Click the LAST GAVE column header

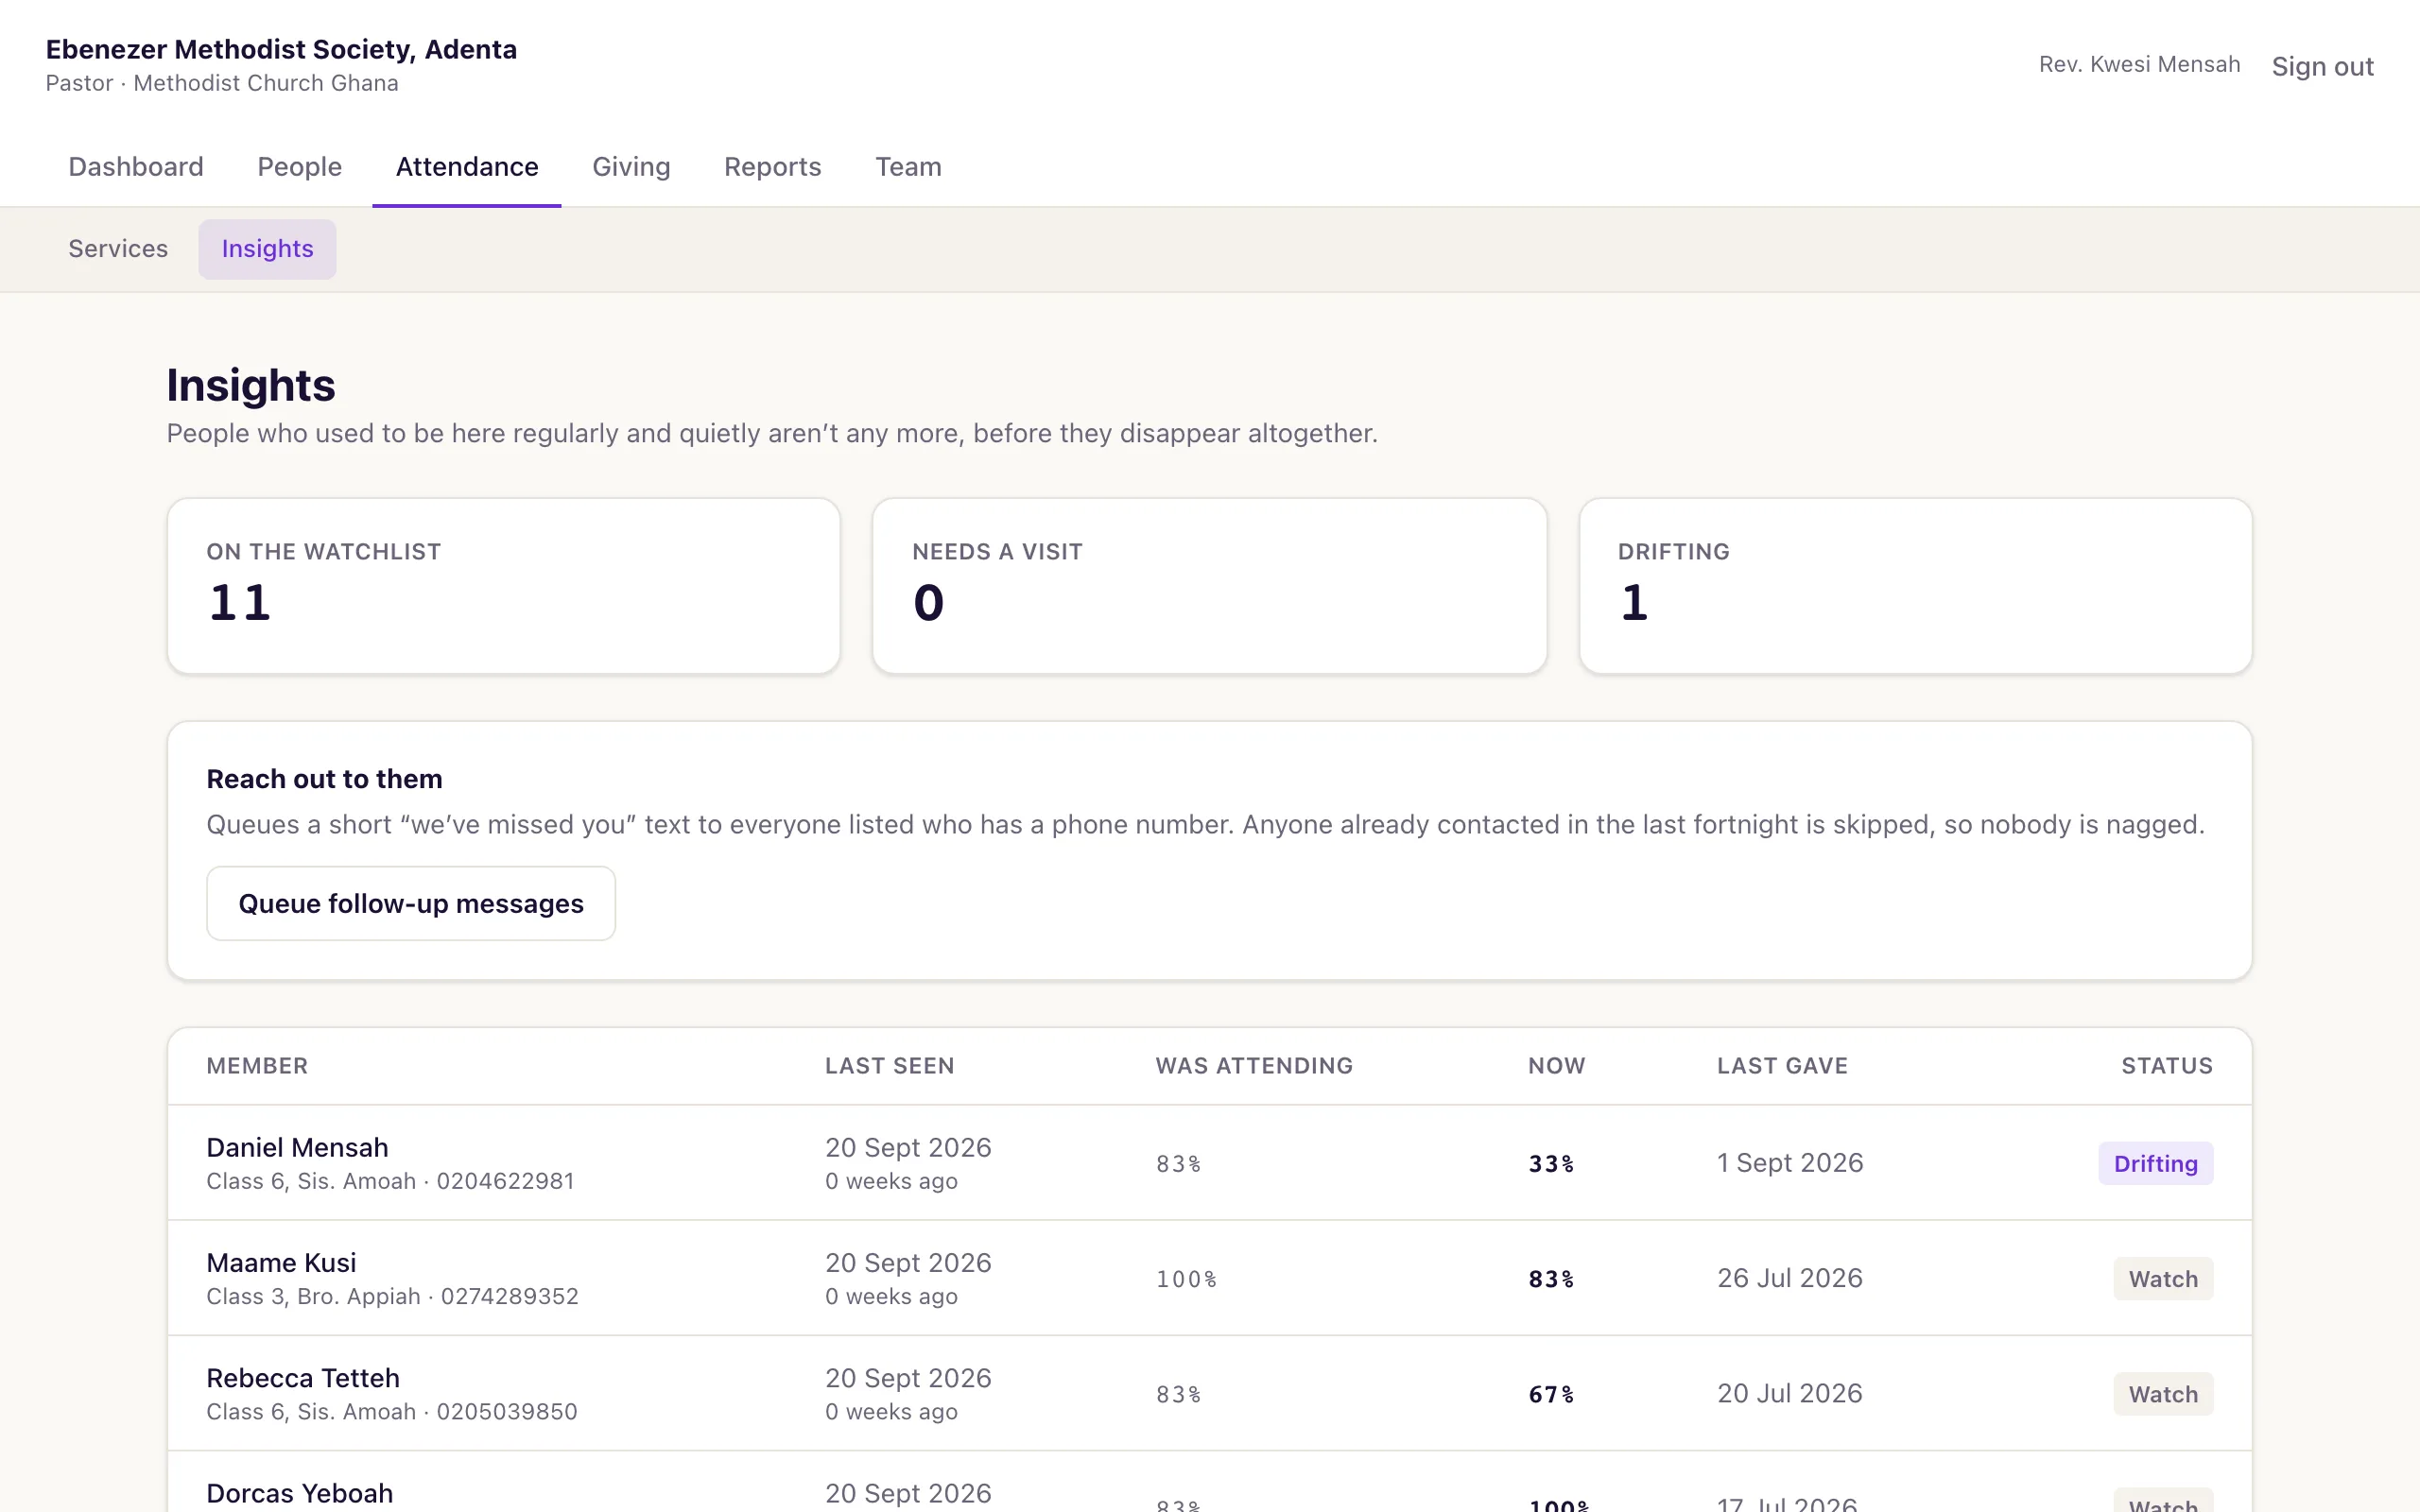(x=1782, y=1066)
